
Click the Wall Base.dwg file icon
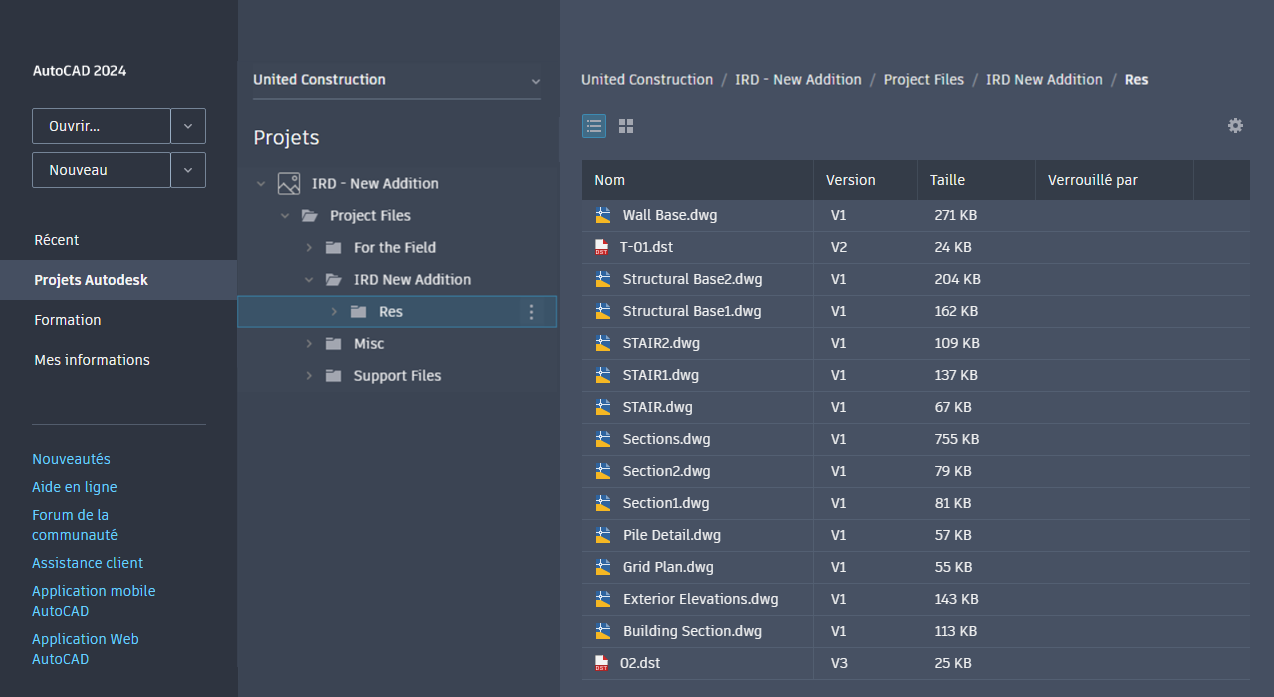pyautogui.click(x=602, y=215)
